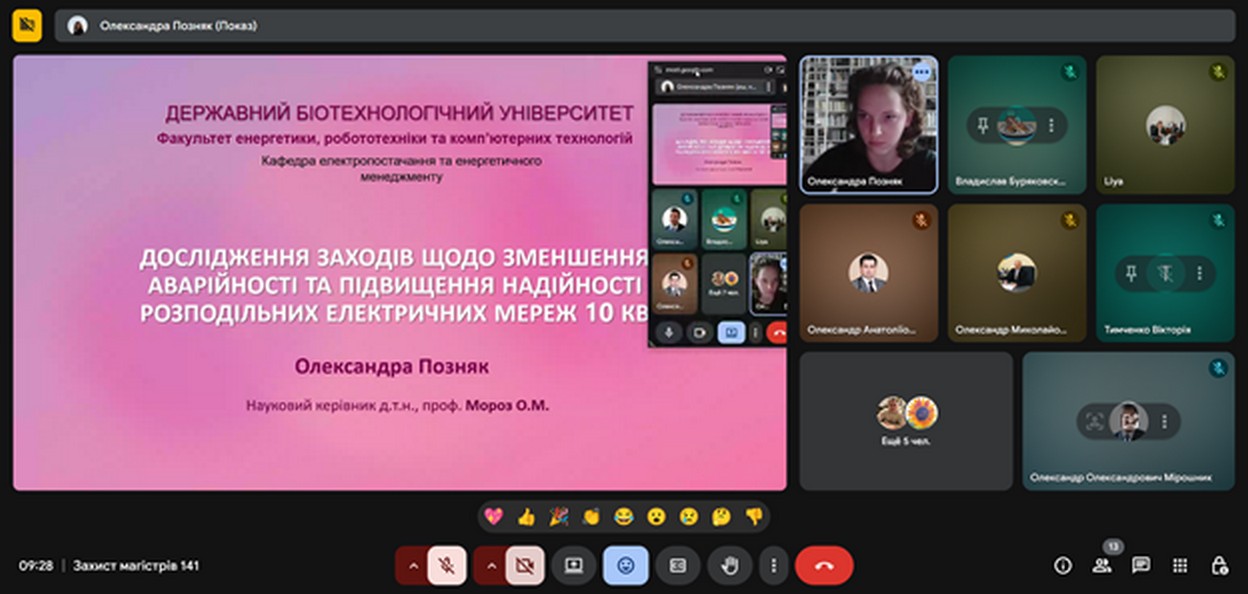1248x594 pixels.
Task: Open the three-dot more options menu in call toolbar
Action: point(773,565)
